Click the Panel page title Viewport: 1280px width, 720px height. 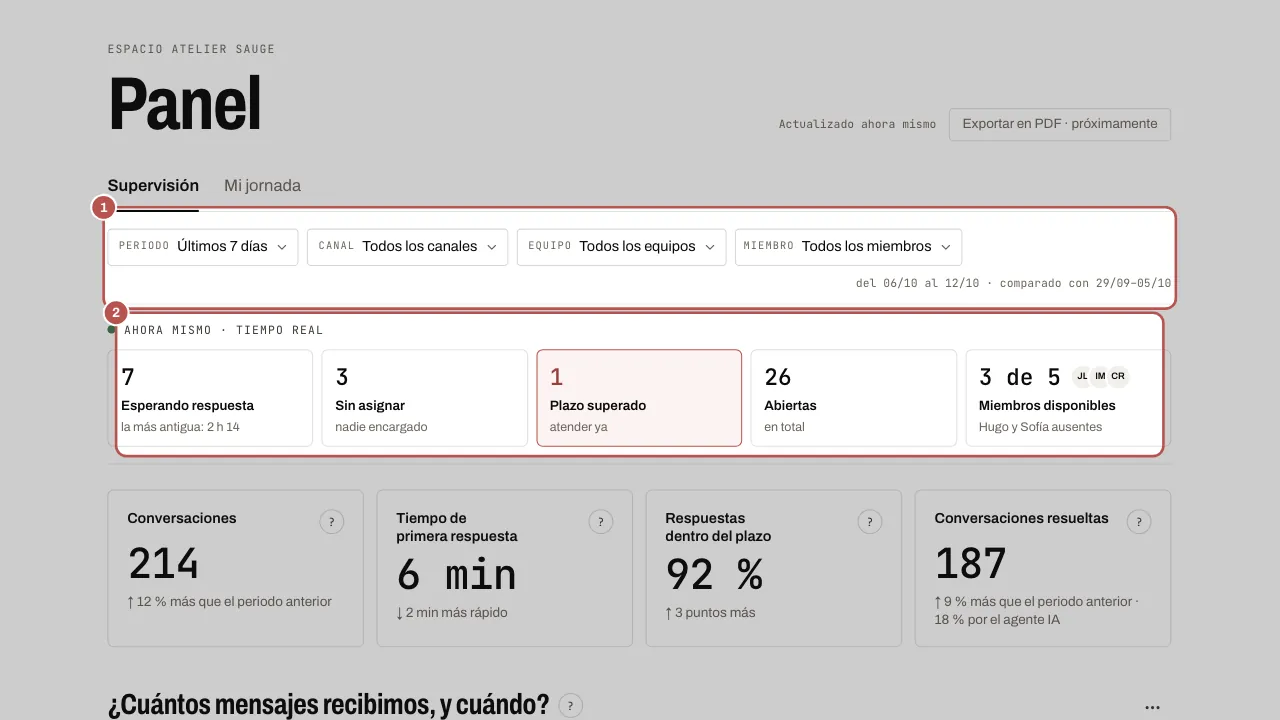point(185,104)
